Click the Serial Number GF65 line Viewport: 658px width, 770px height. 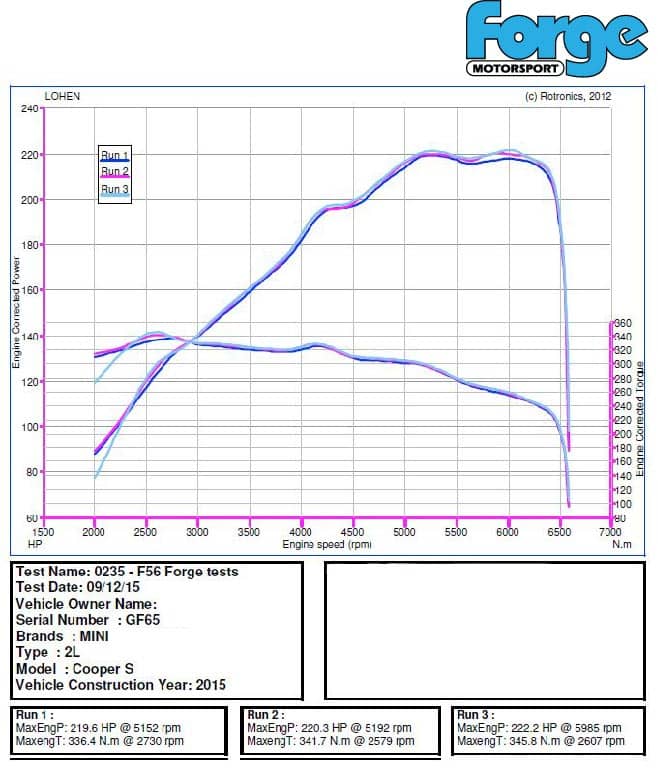[x=87, y=621]
